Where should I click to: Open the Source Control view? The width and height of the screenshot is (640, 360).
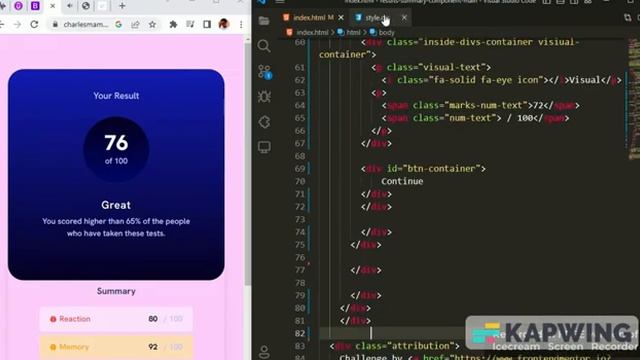[x=264, y=72]
